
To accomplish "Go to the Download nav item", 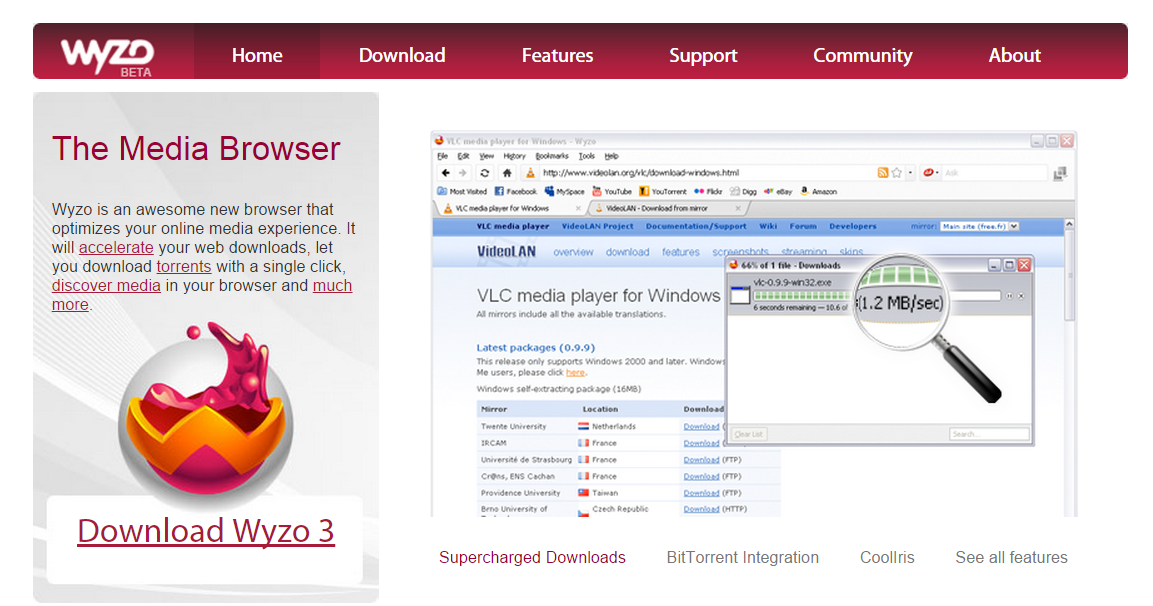I will [401, 55].
